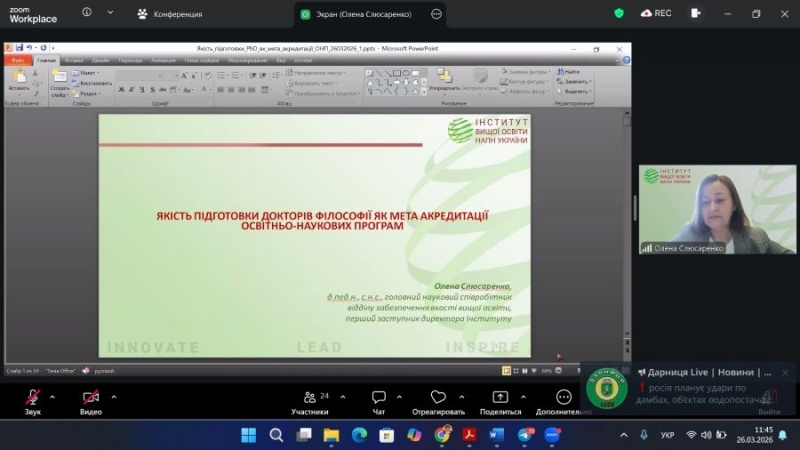Open the Дополнительно more options menu

click(x=564, y=398)
